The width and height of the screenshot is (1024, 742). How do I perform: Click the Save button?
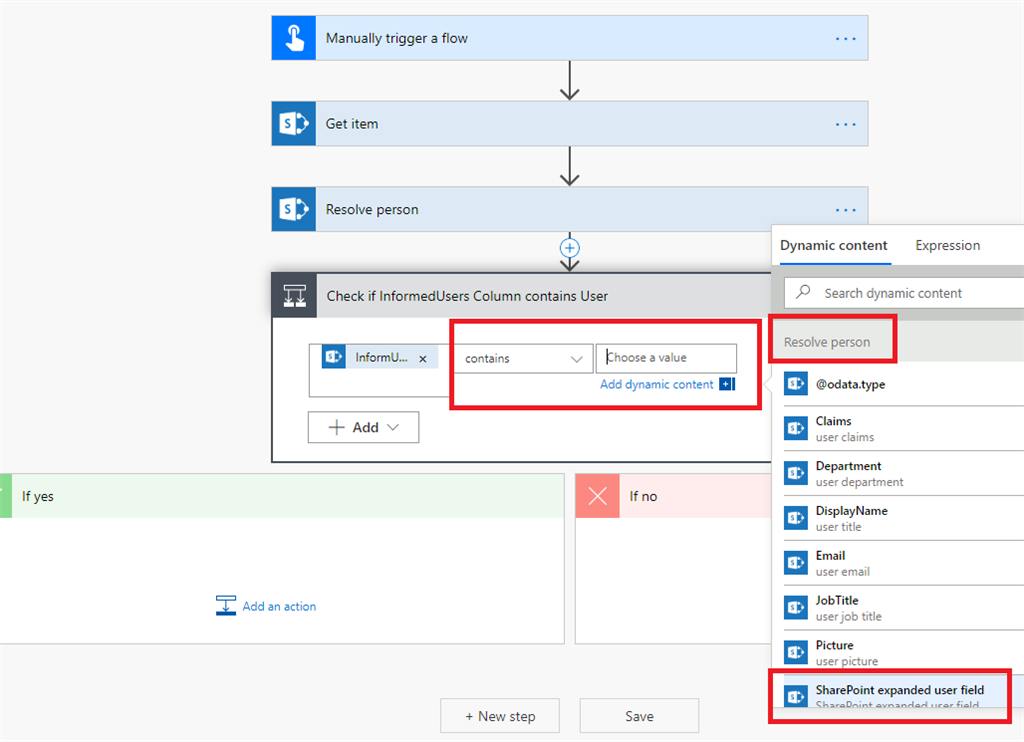click(x=639, y=716)
